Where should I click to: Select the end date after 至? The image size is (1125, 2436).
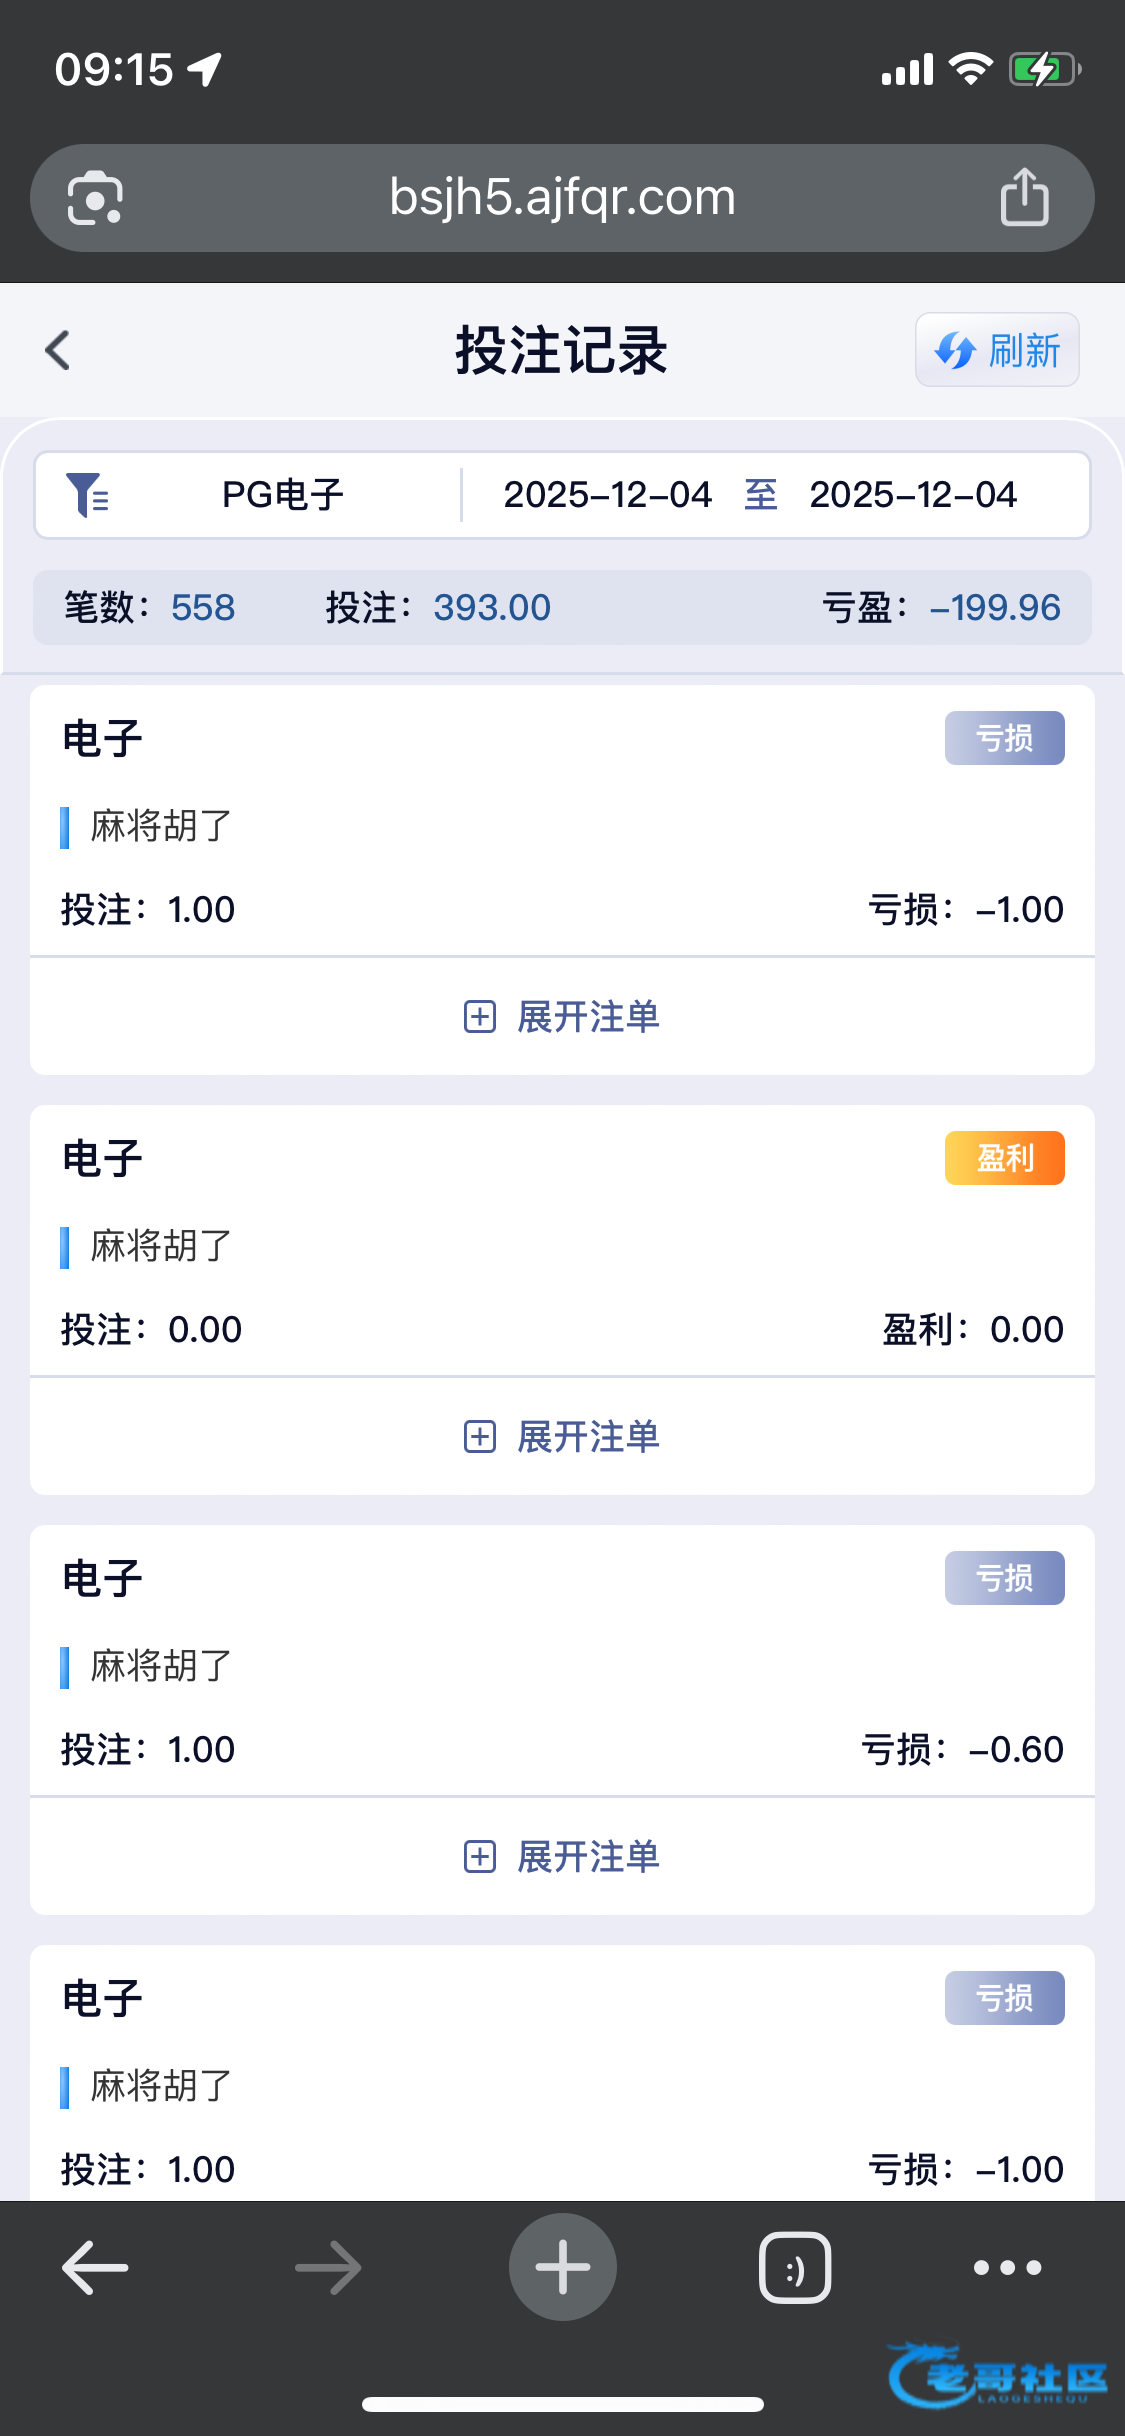point(913,495)
